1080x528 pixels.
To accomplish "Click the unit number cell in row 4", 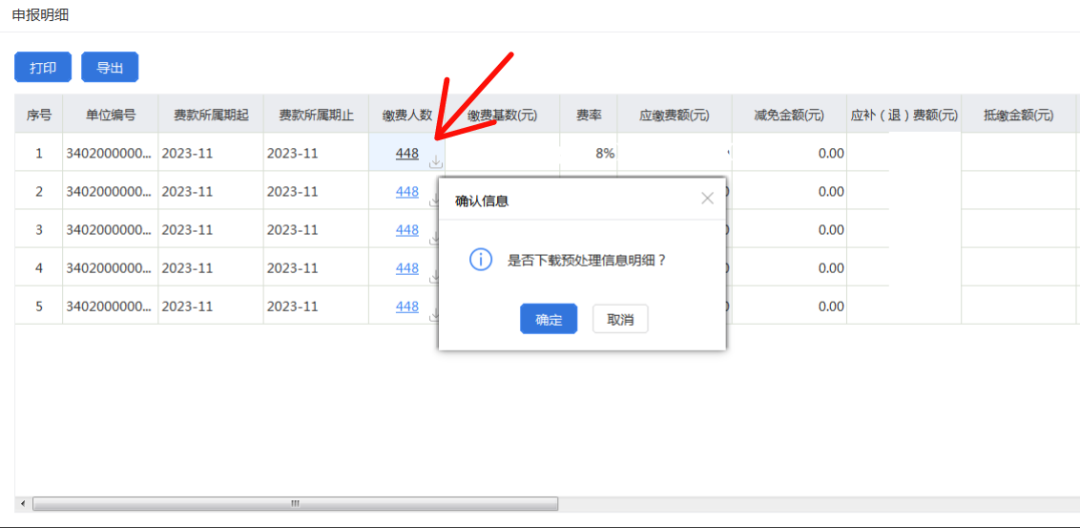I will click(x=110, y=268).
